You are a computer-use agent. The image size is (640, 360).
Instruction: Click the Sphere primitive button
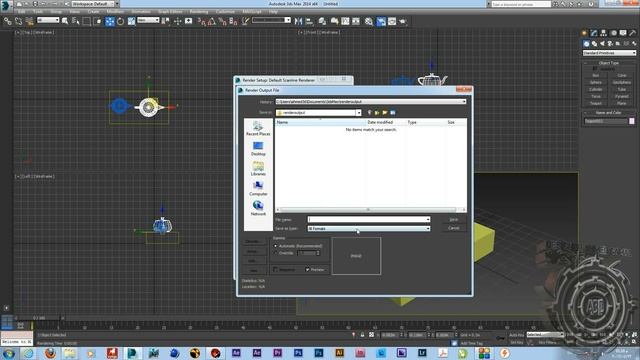click(596, 82)
